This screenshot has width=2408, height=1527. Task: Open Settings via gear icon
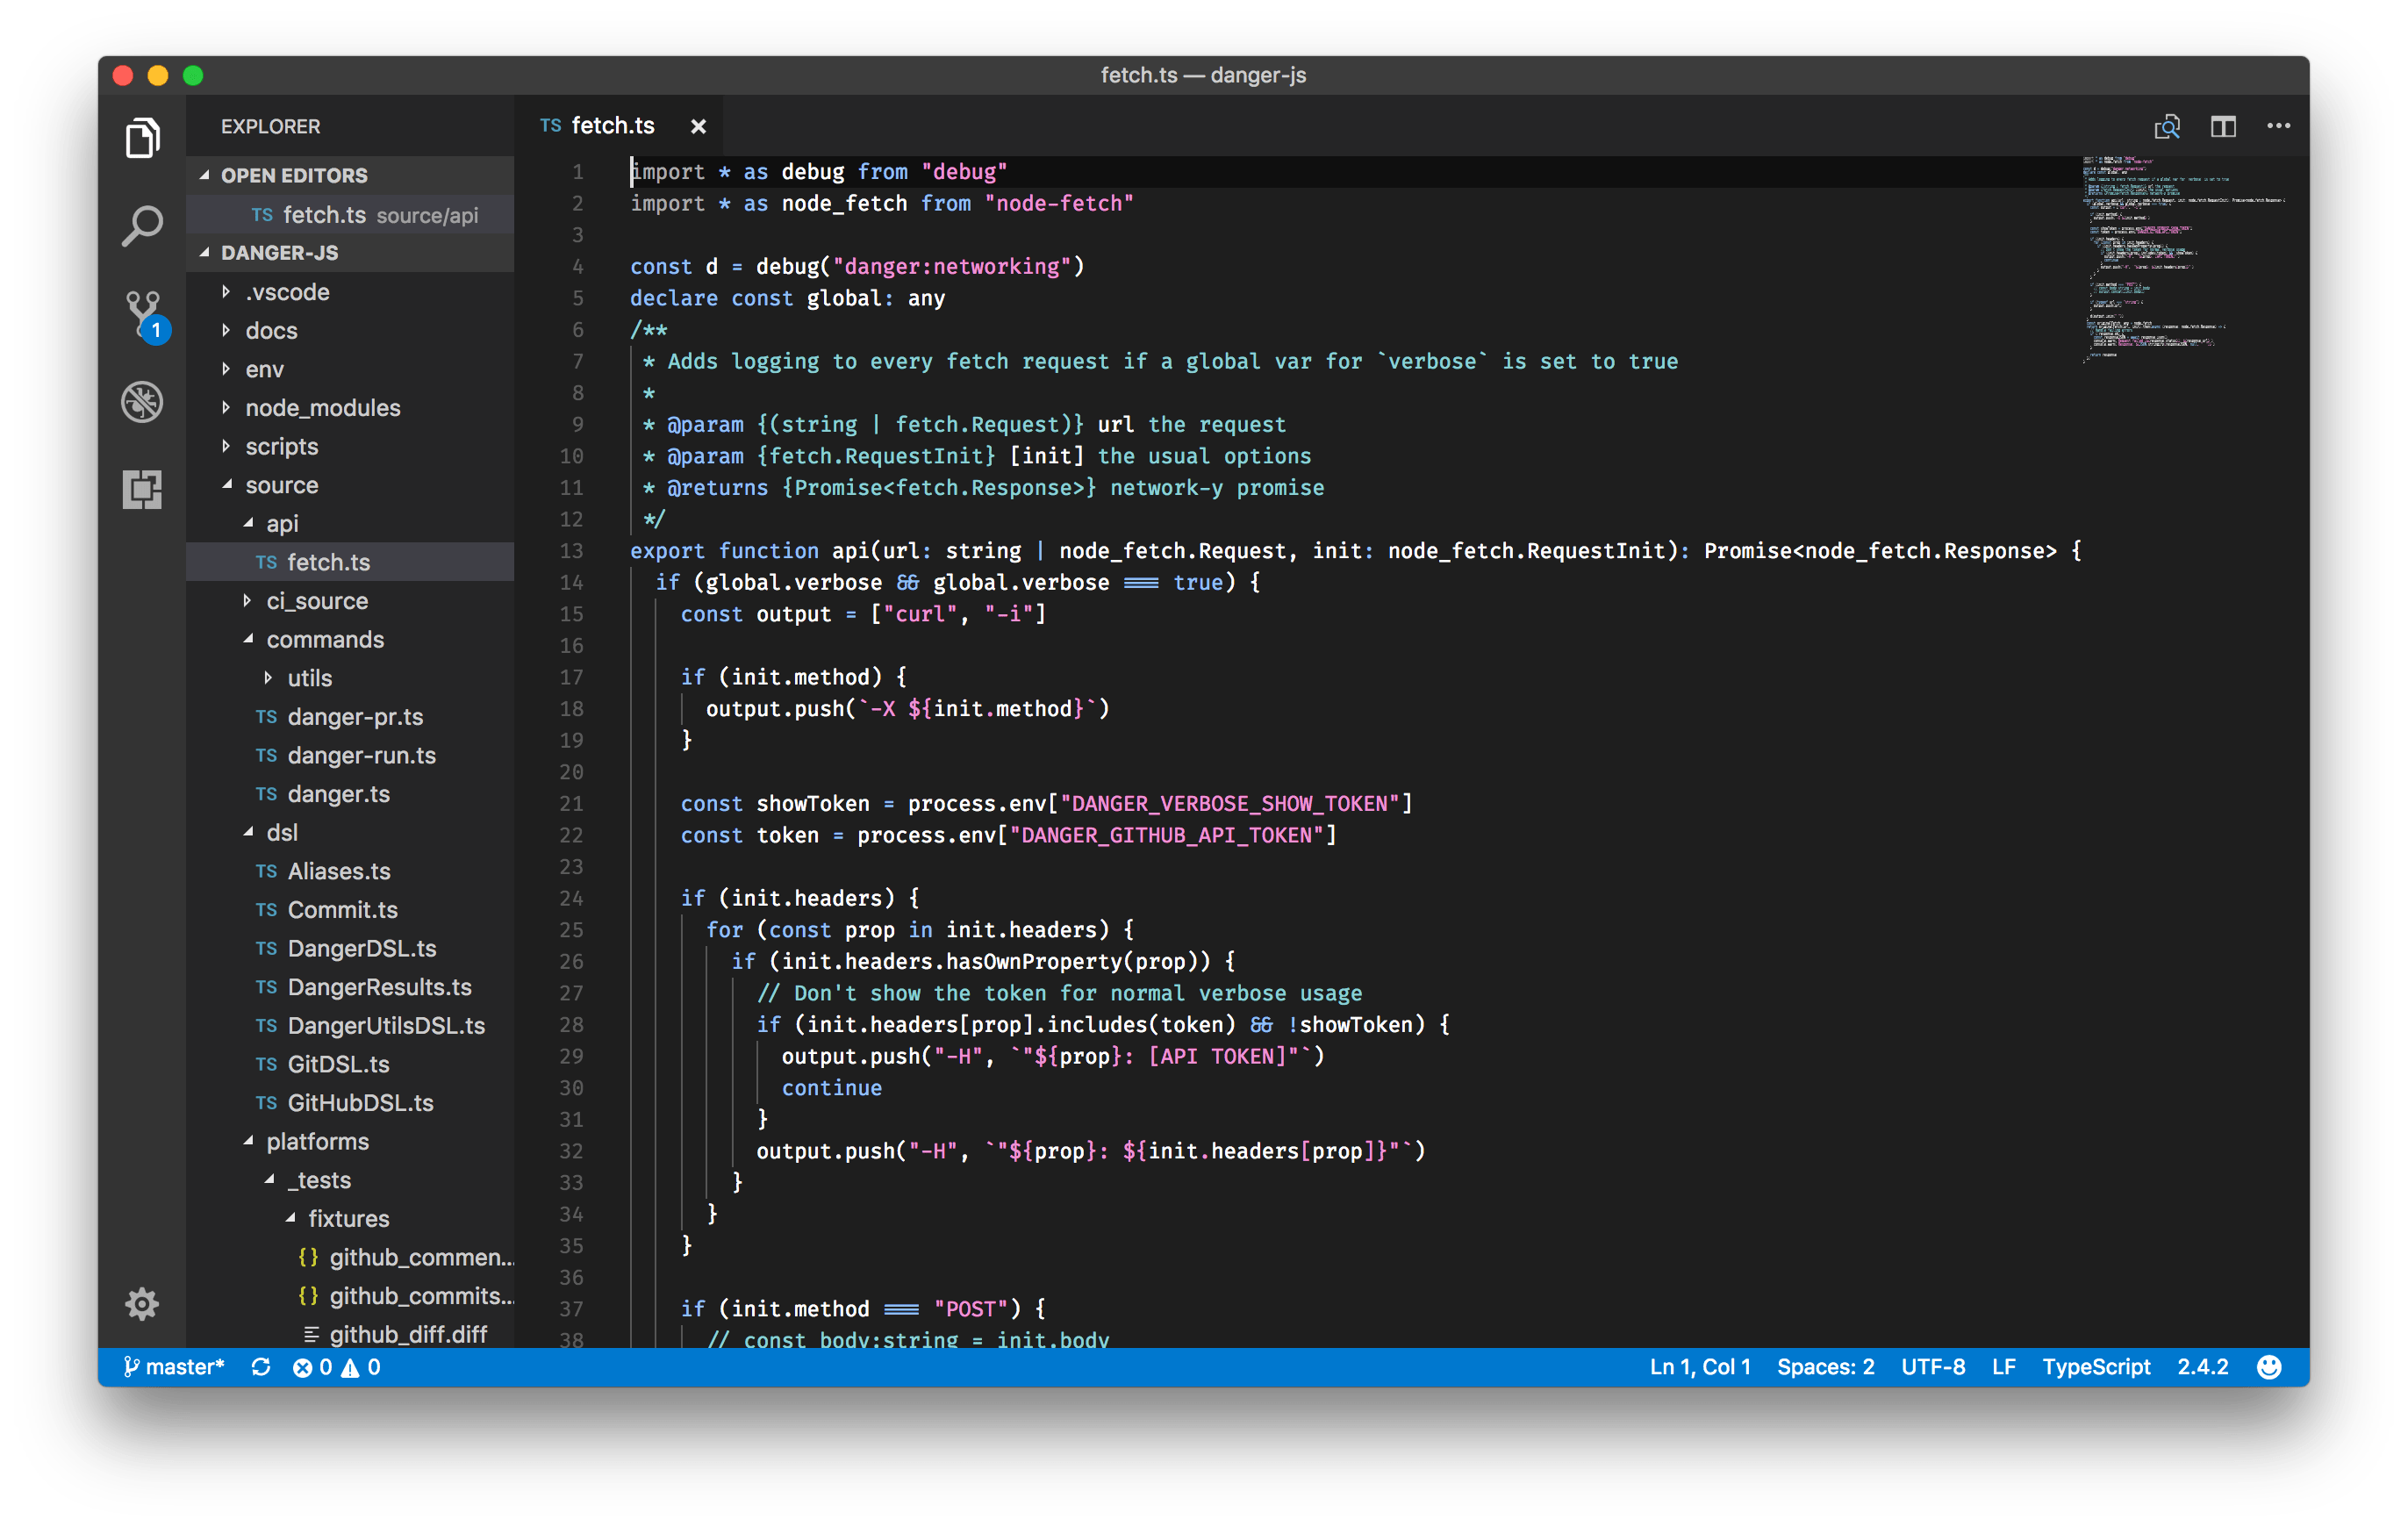pyautogui.click(x=142, y=1303)
